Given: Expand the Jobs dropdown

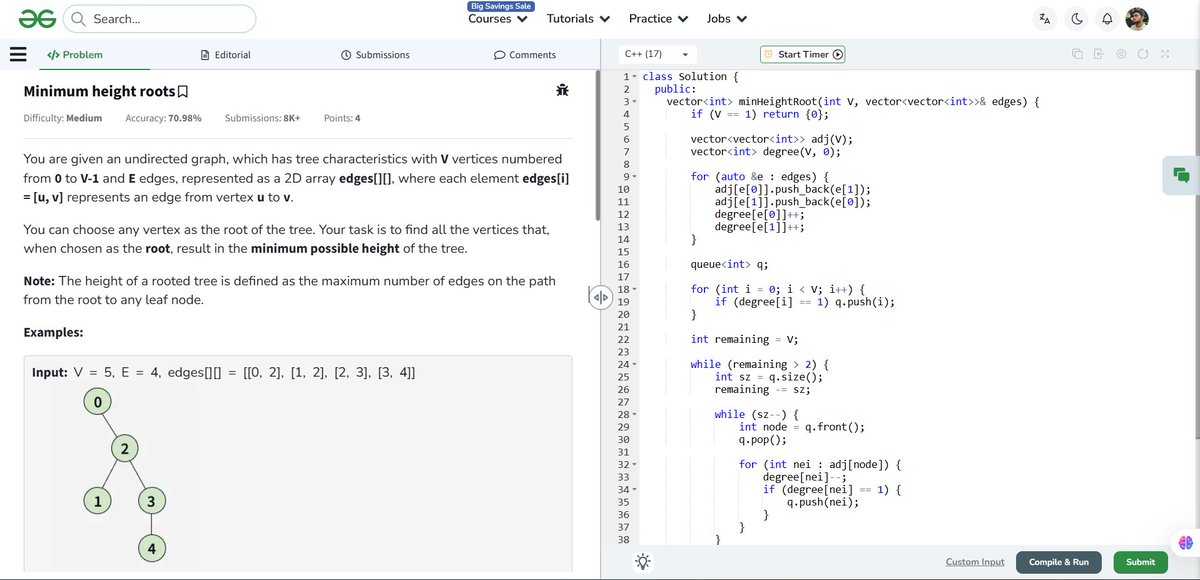Looking at the screenshot, I should click(726, 18).
